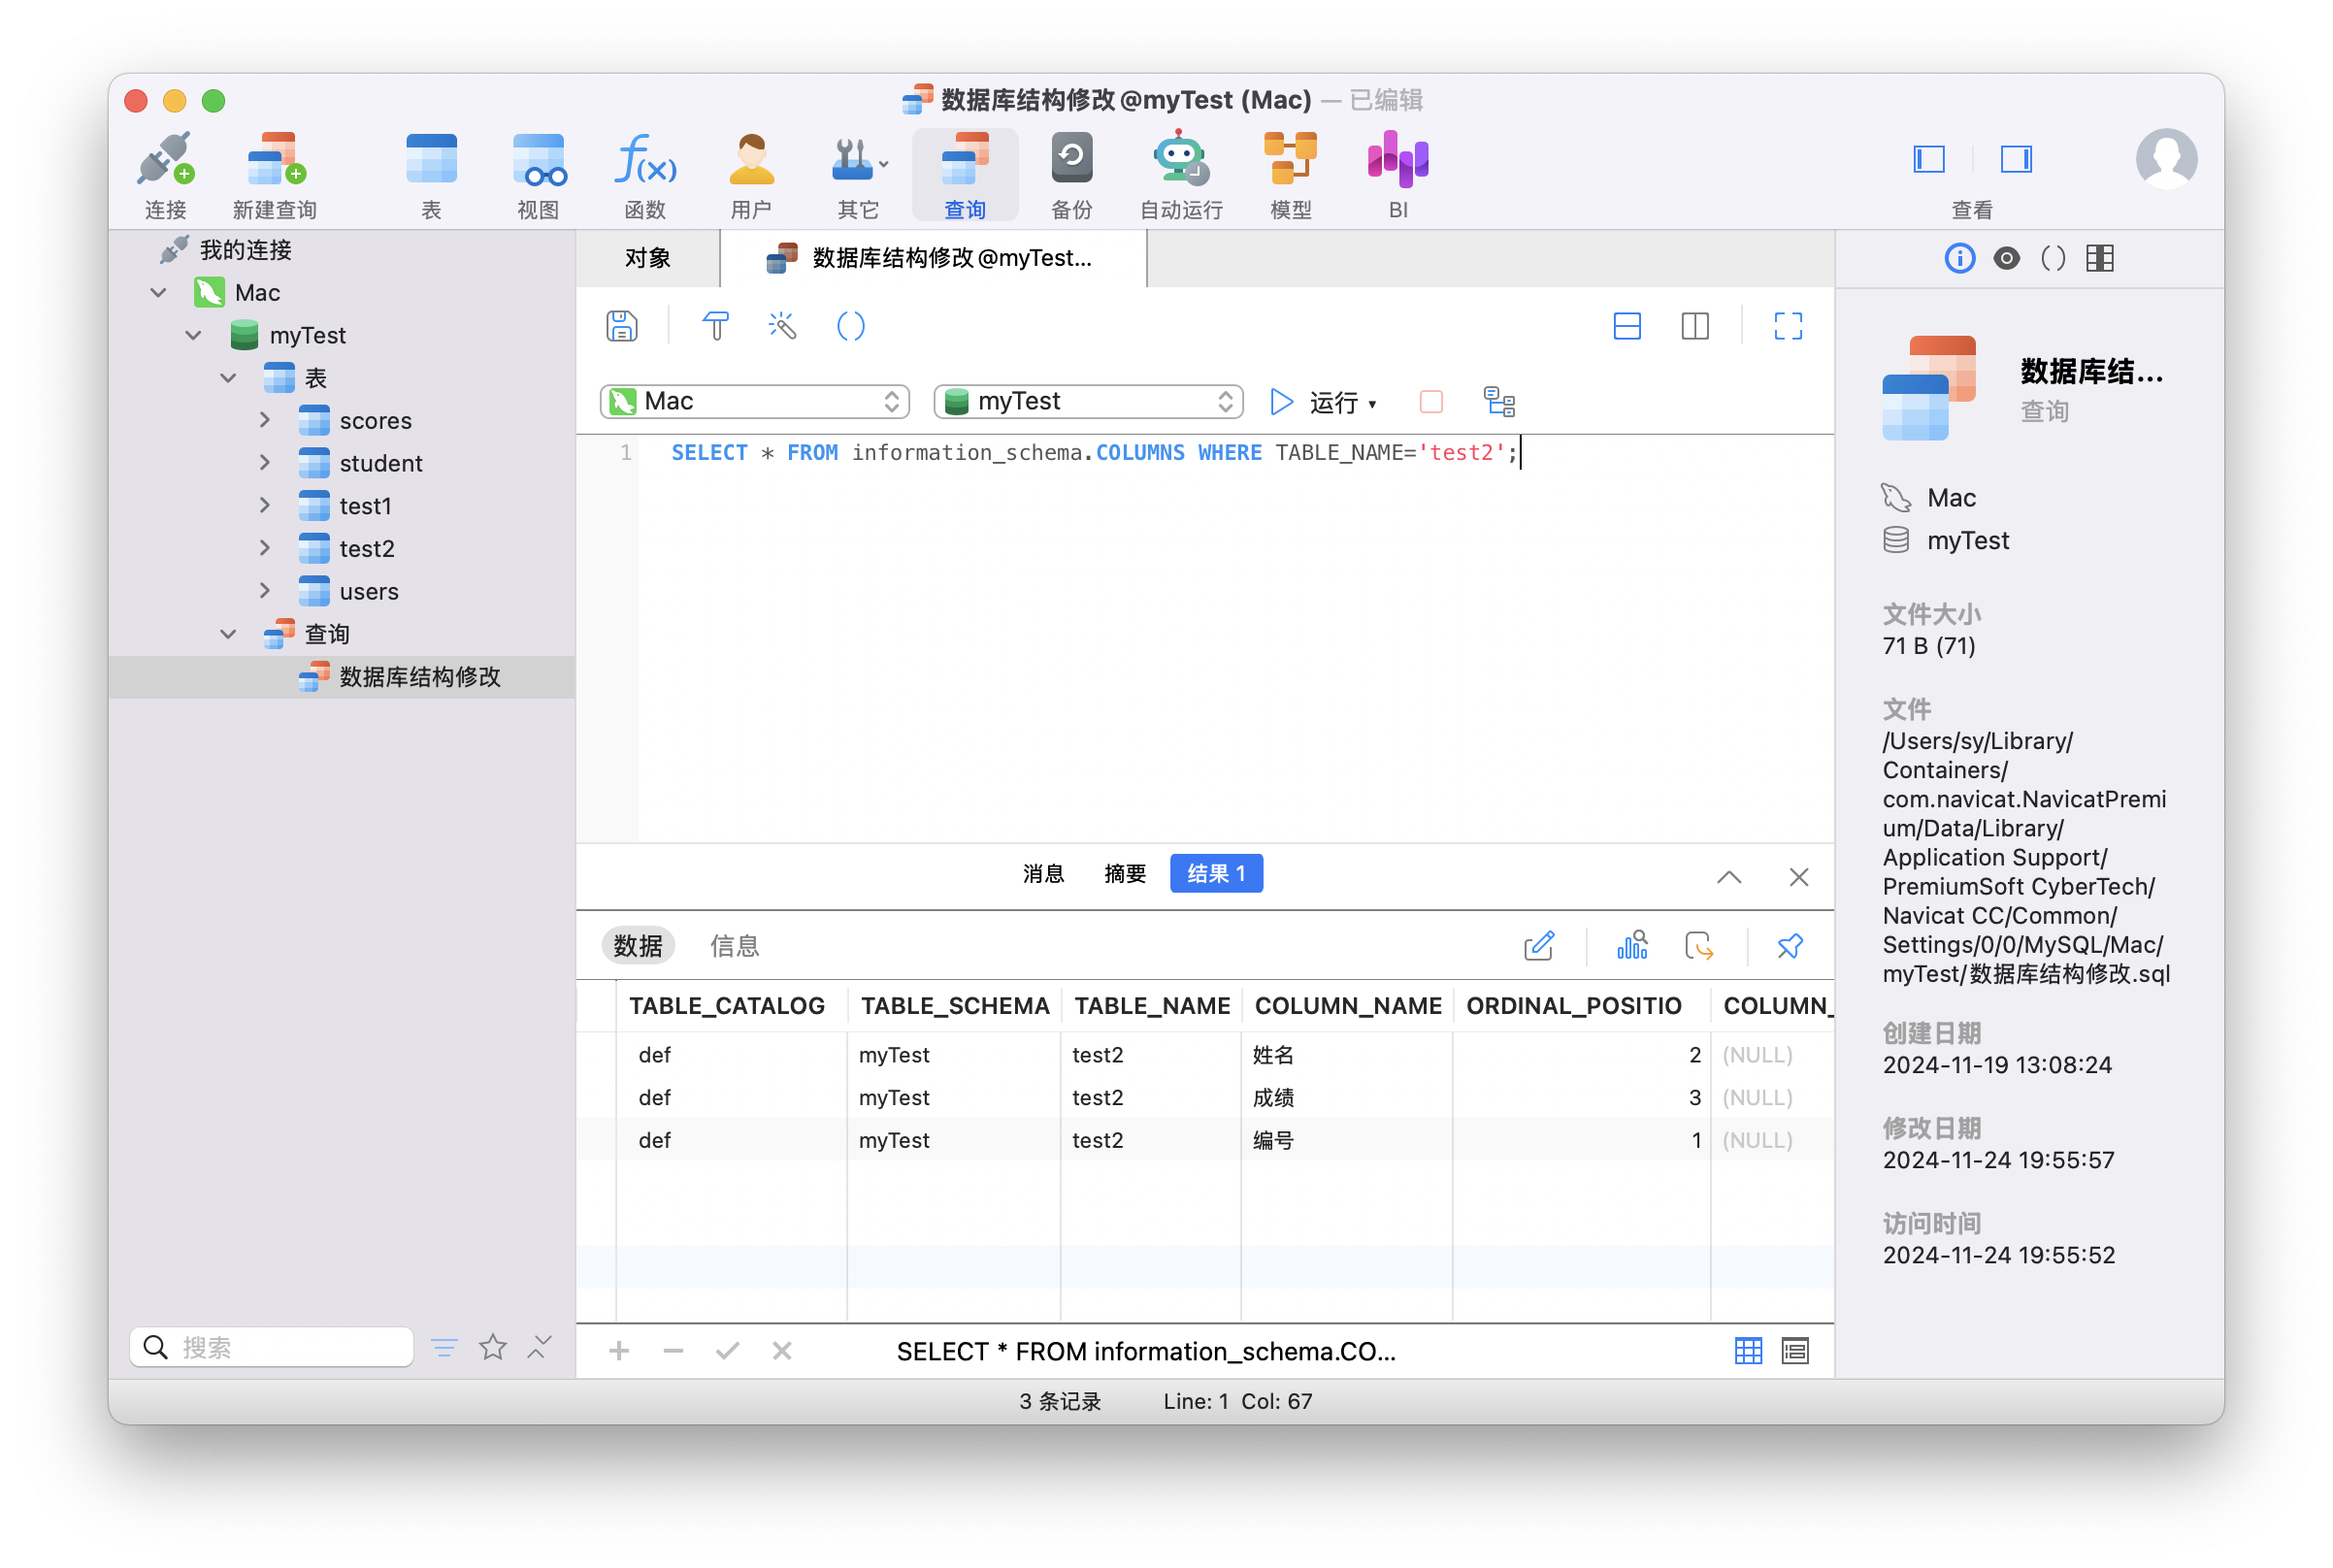
Task: Open the myTest database dropdown
Action: tap(1088, 402)
